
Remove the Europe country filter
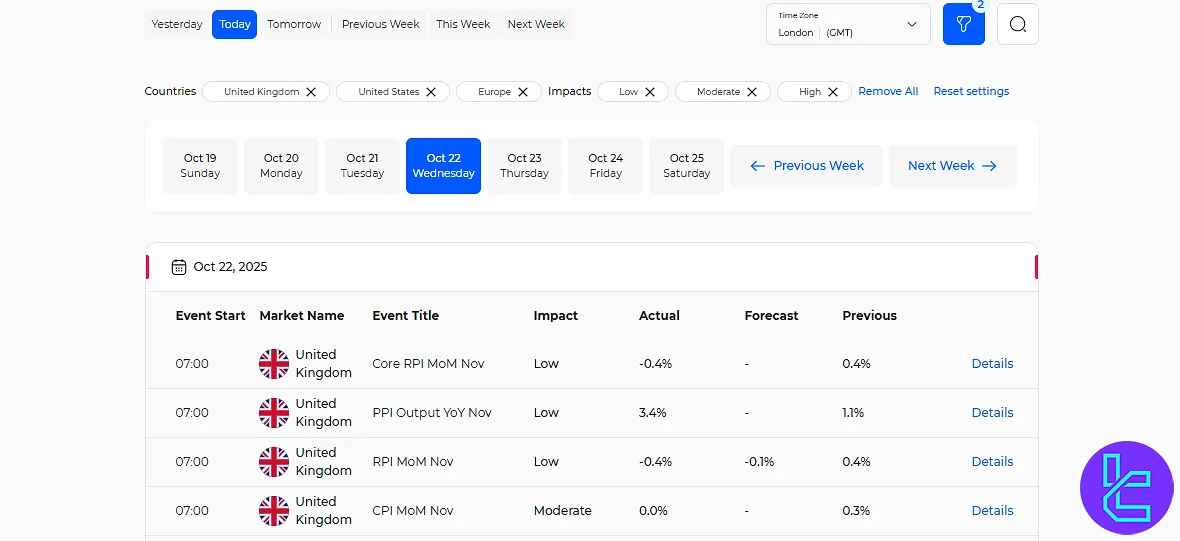(x=523, y=92)
